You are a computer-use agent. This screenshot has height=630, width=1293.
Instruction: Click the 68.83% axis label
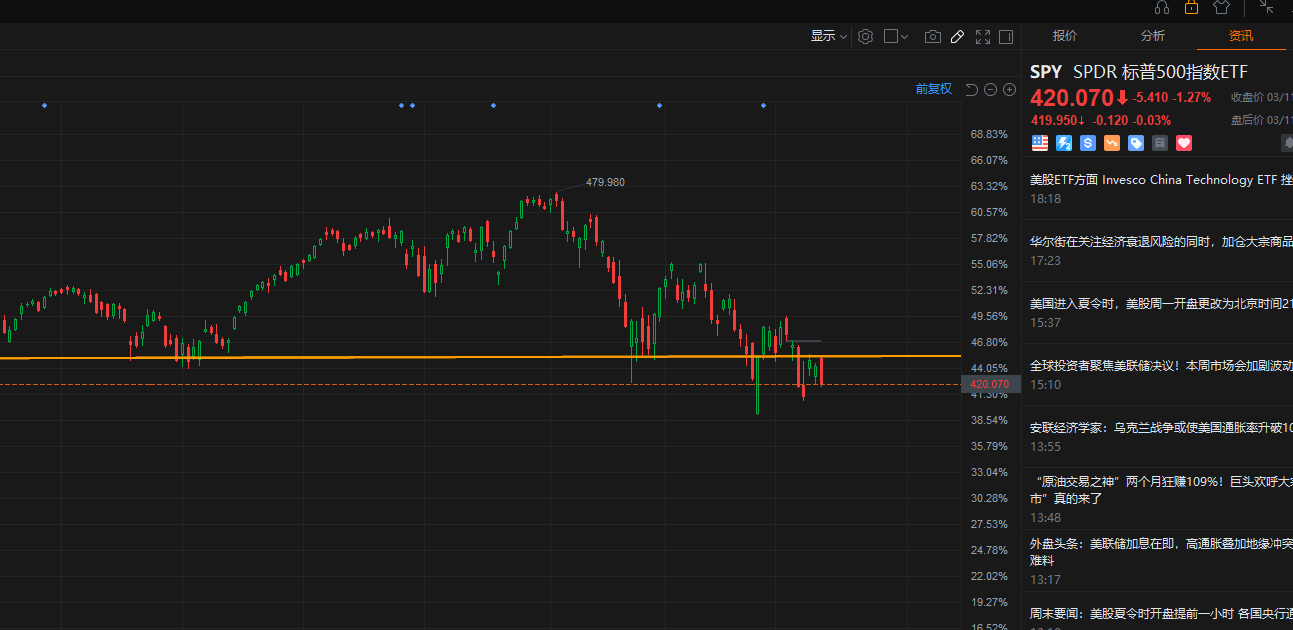pos(989,134)
